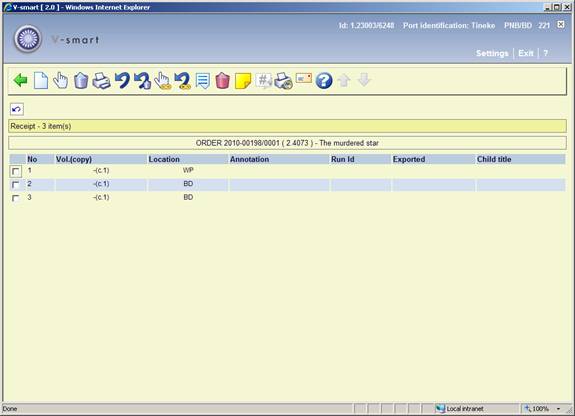This screenshot has width=575, height=416.
Task: Click the blue question mark help icon
Action: tap(324, 81)
